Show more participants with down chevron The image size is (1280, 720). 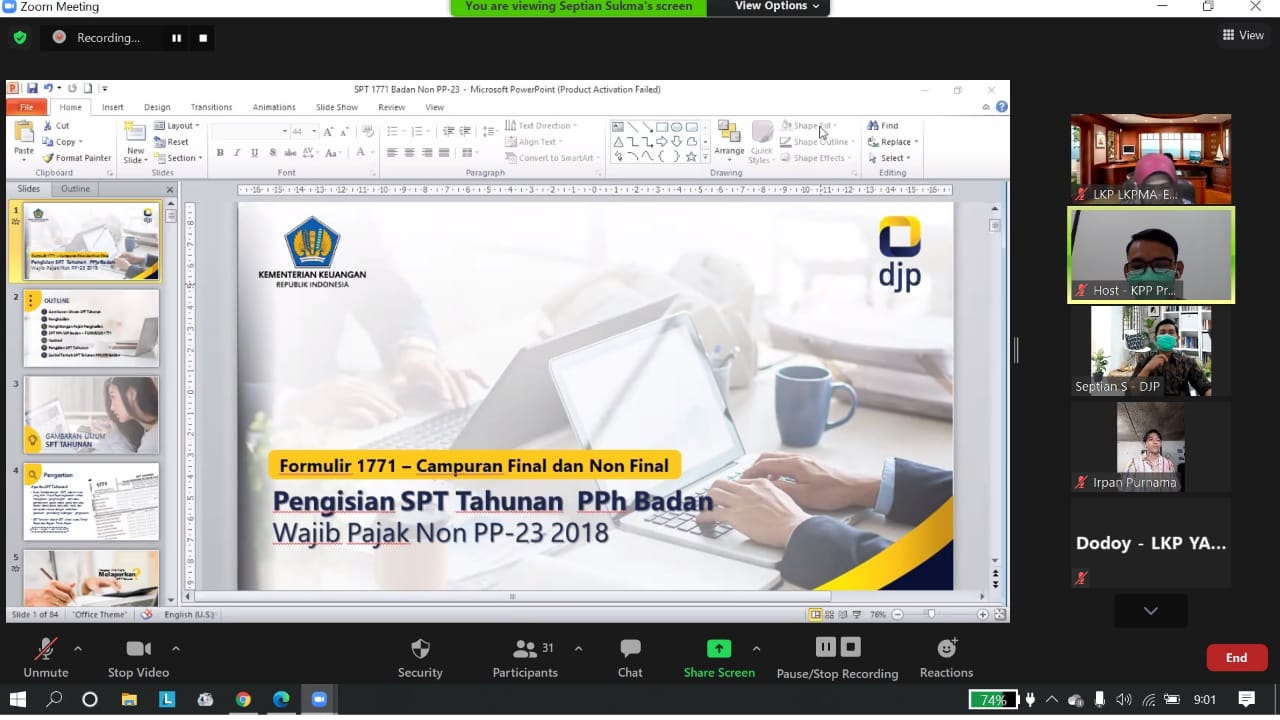[x=1150, y=611]
